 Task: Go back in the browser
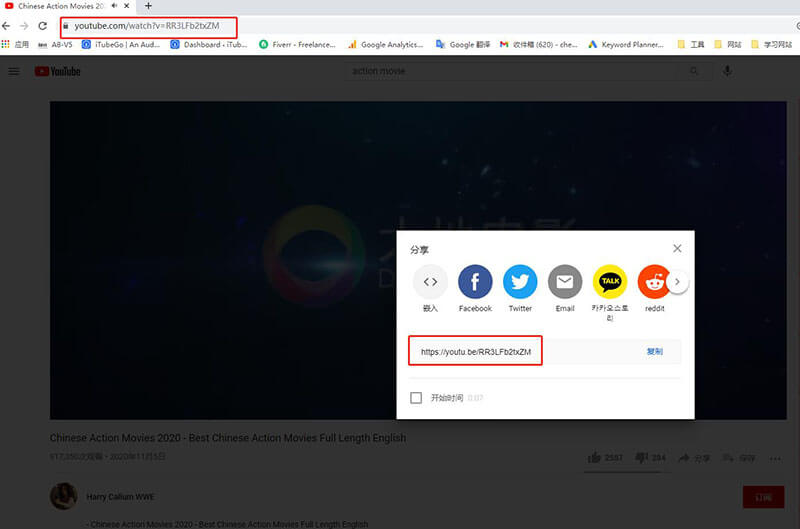pos(6,26)
